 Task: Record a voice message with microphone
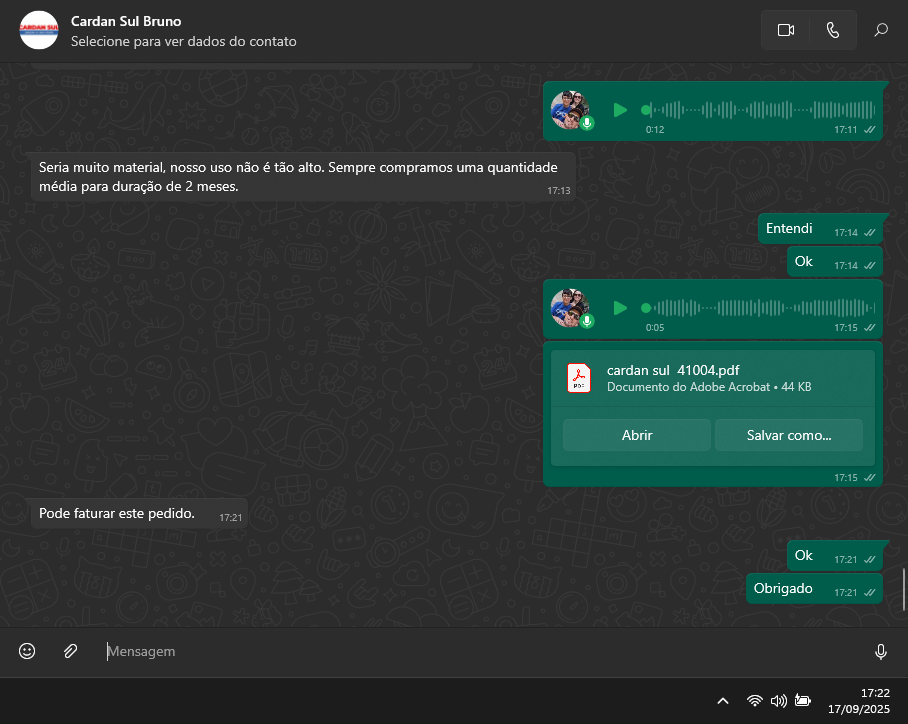pos(880,651)
